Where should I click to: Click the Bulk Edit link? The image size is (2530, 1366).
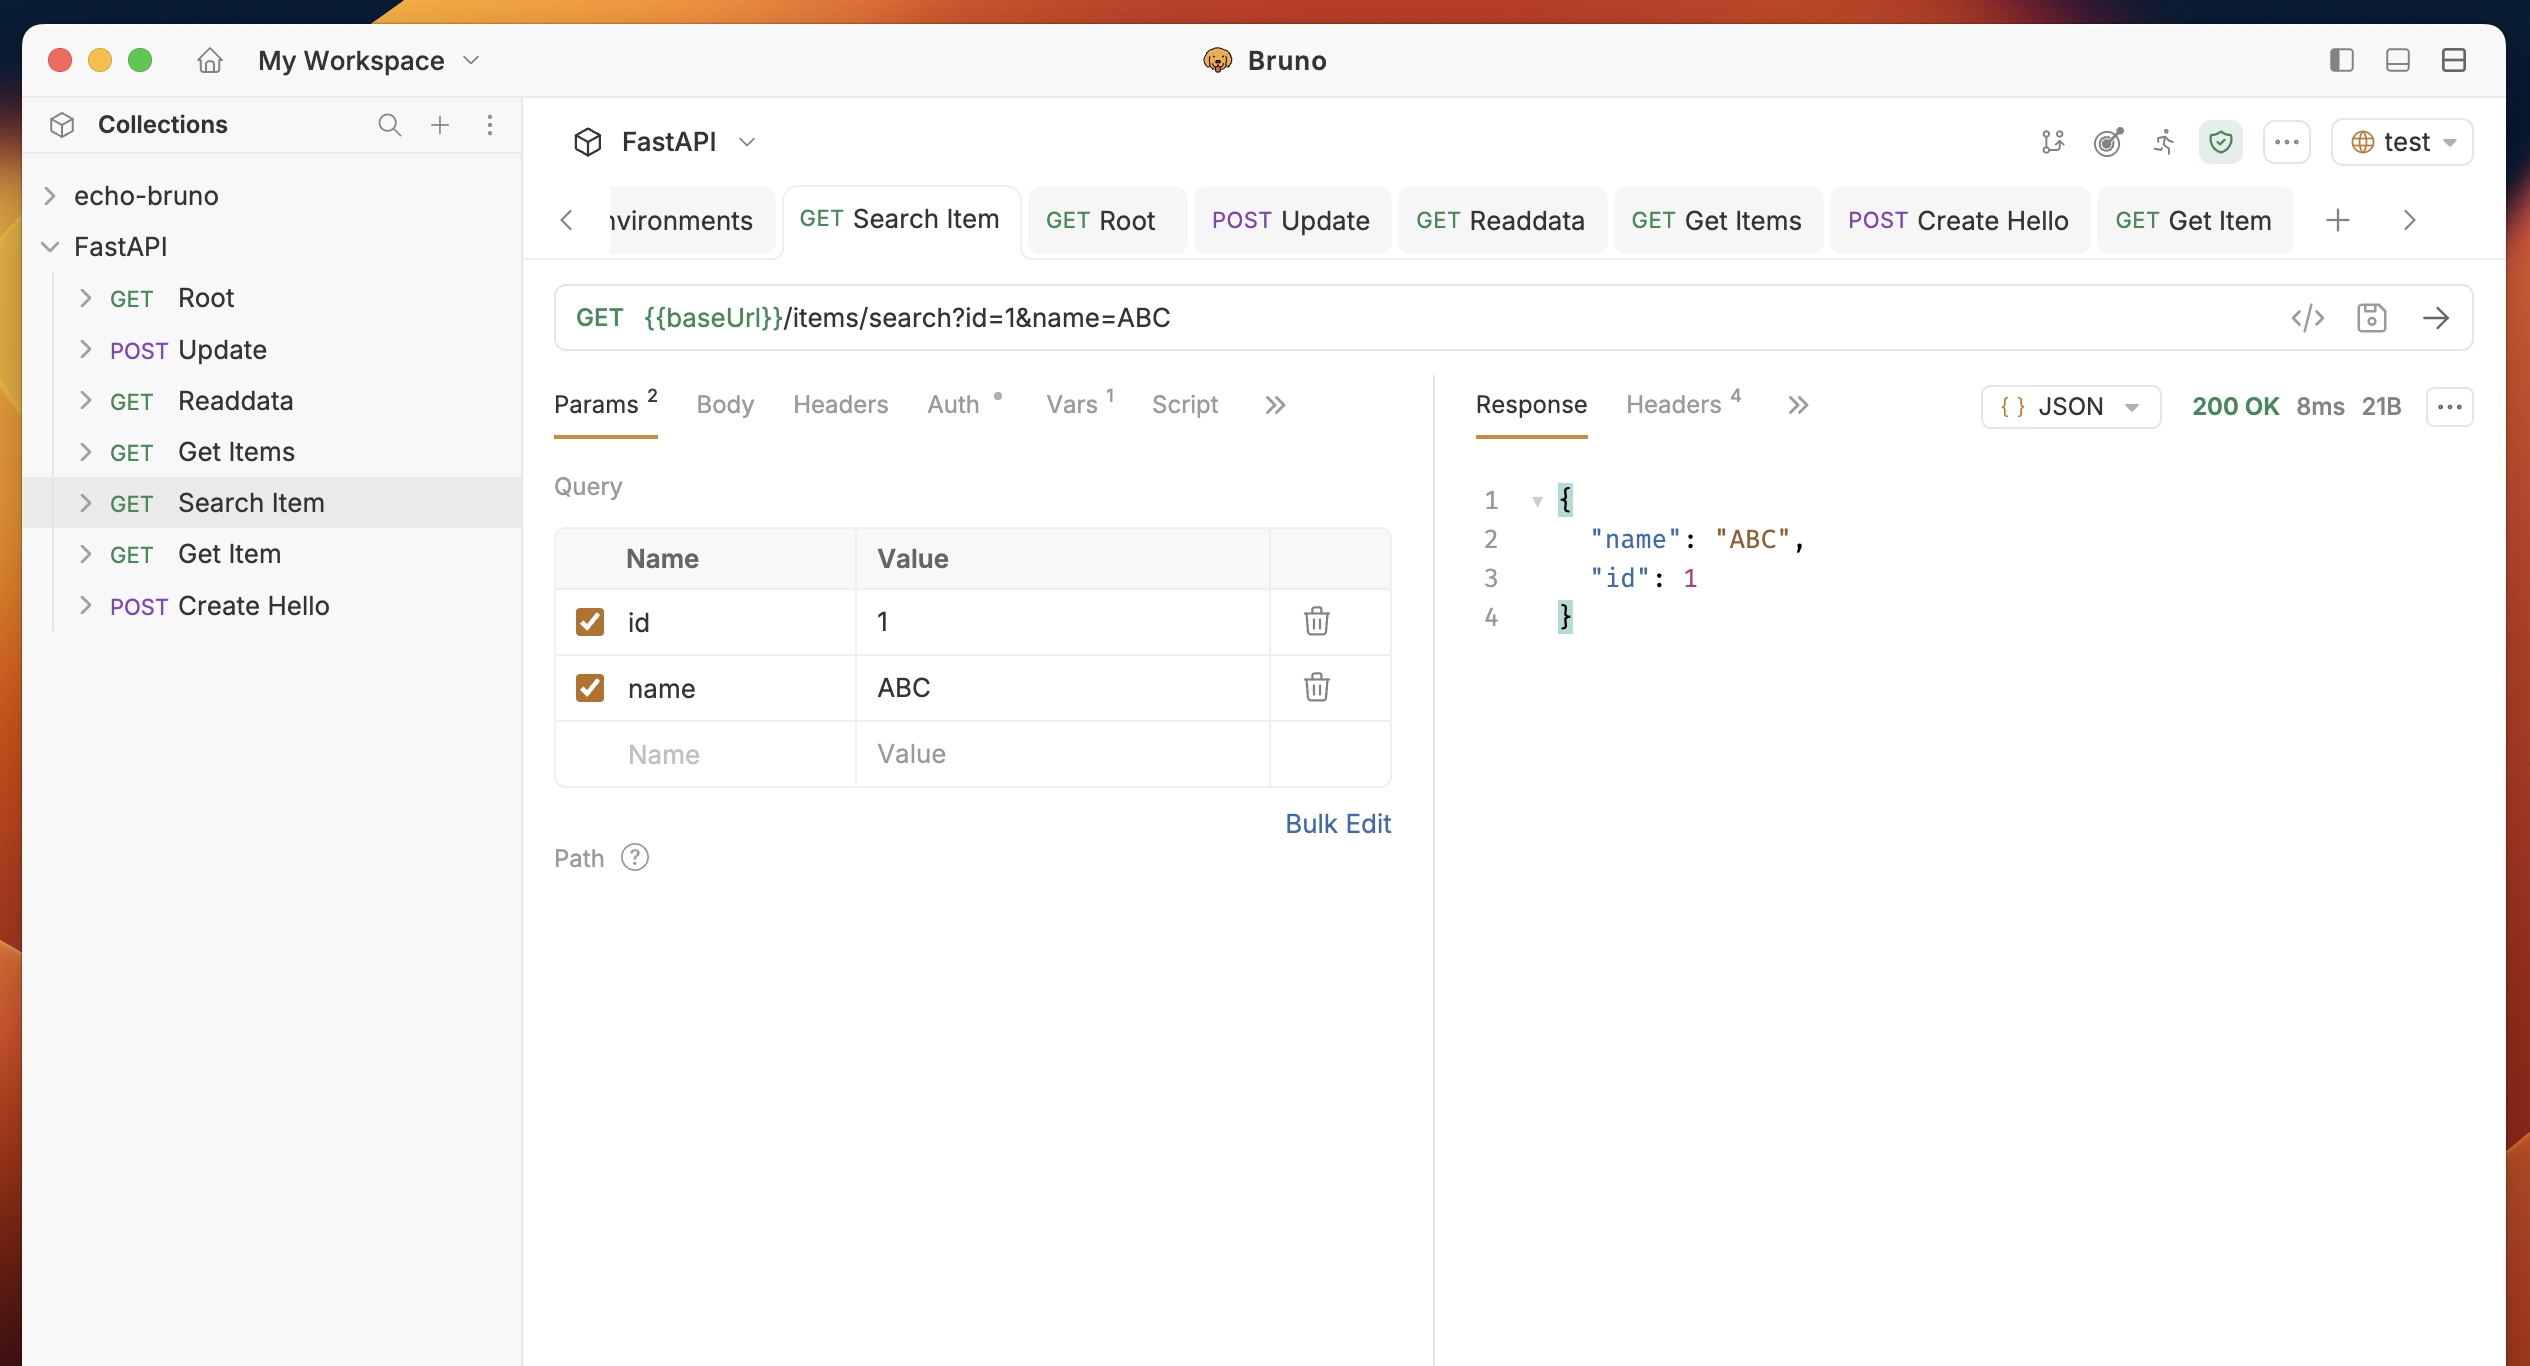[x=1337, y=823]
